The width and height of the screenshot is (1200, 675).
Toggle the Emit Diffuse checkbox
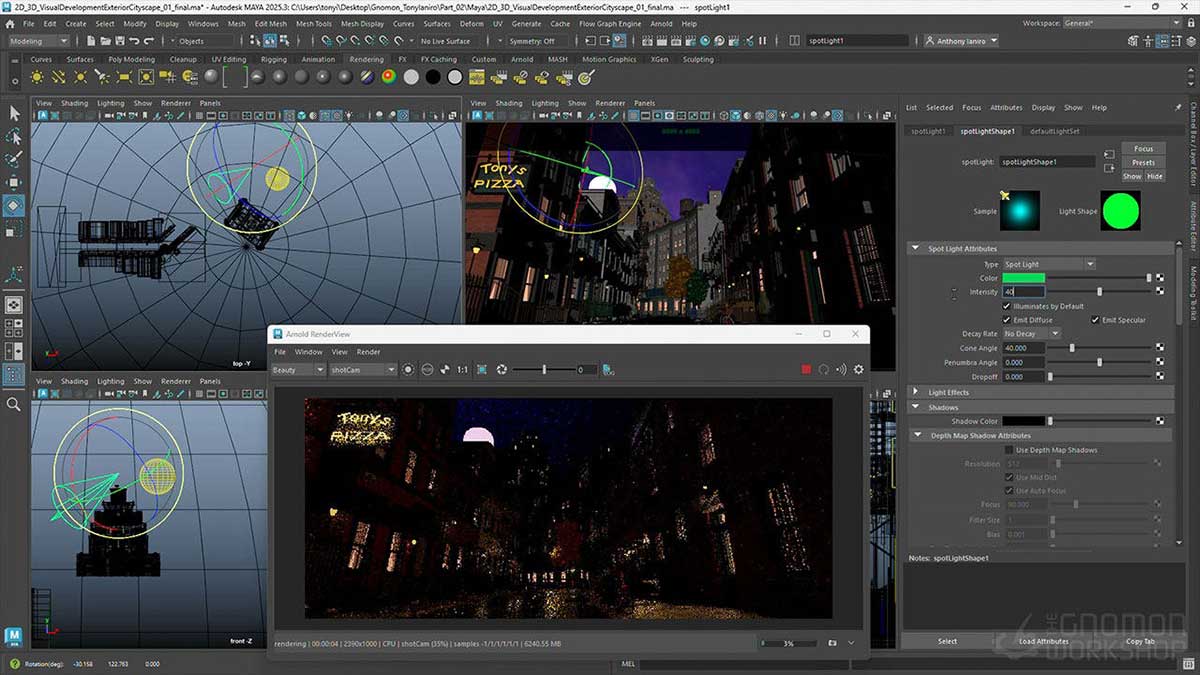point(1005,319)
